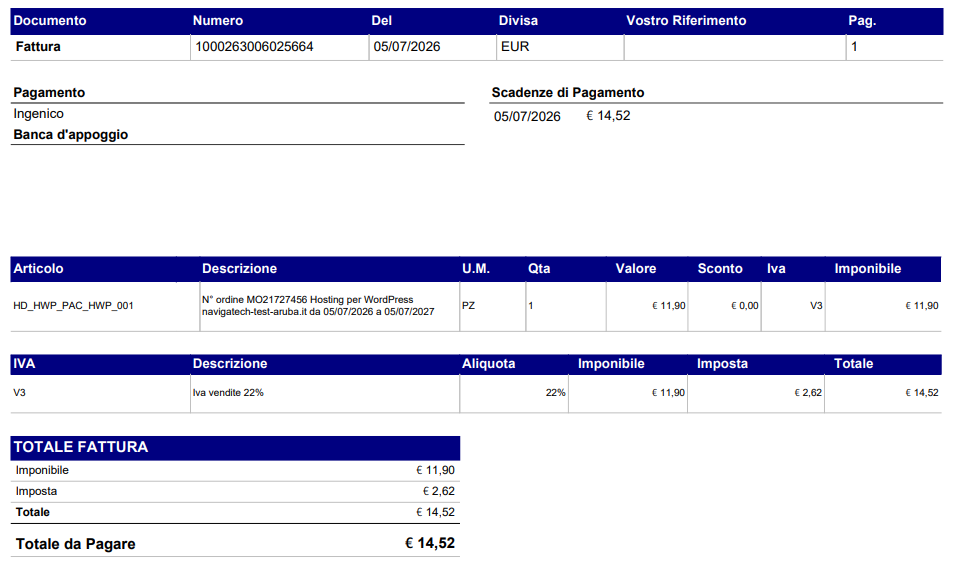Viewport: 957px width, 578px height.
Task: Click the 'Vostro Riferimento' column header
Action: pyautogui.click(x=686, y=21)
